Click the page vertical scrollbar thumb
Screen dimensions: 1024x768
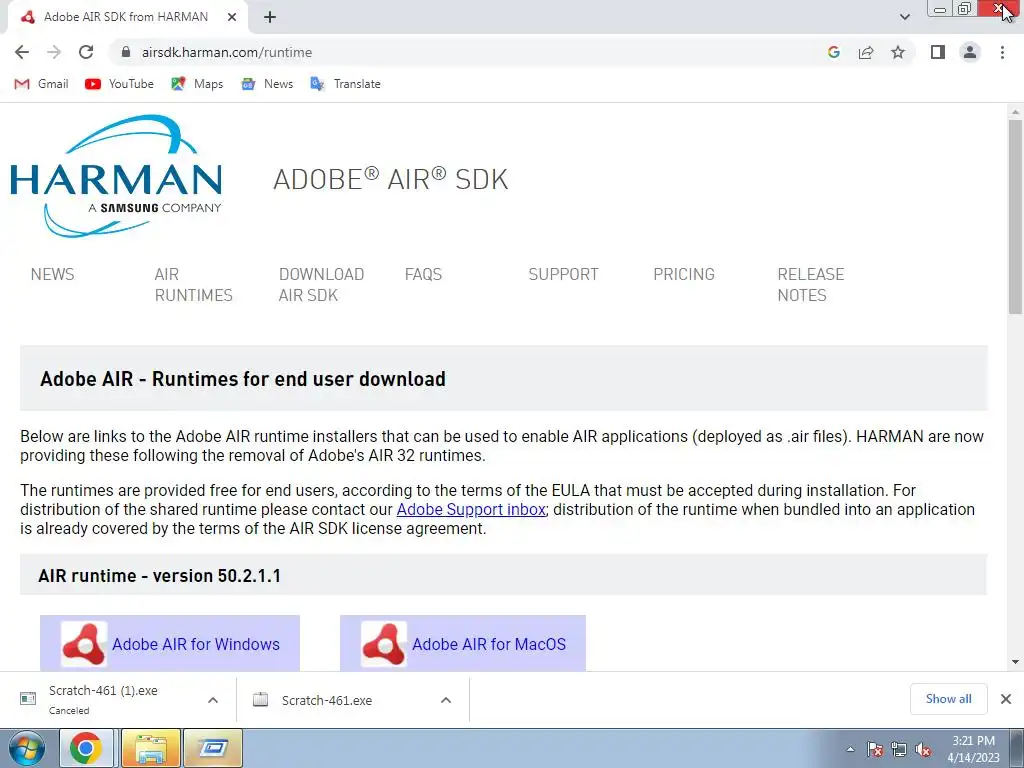[1015, 217]
